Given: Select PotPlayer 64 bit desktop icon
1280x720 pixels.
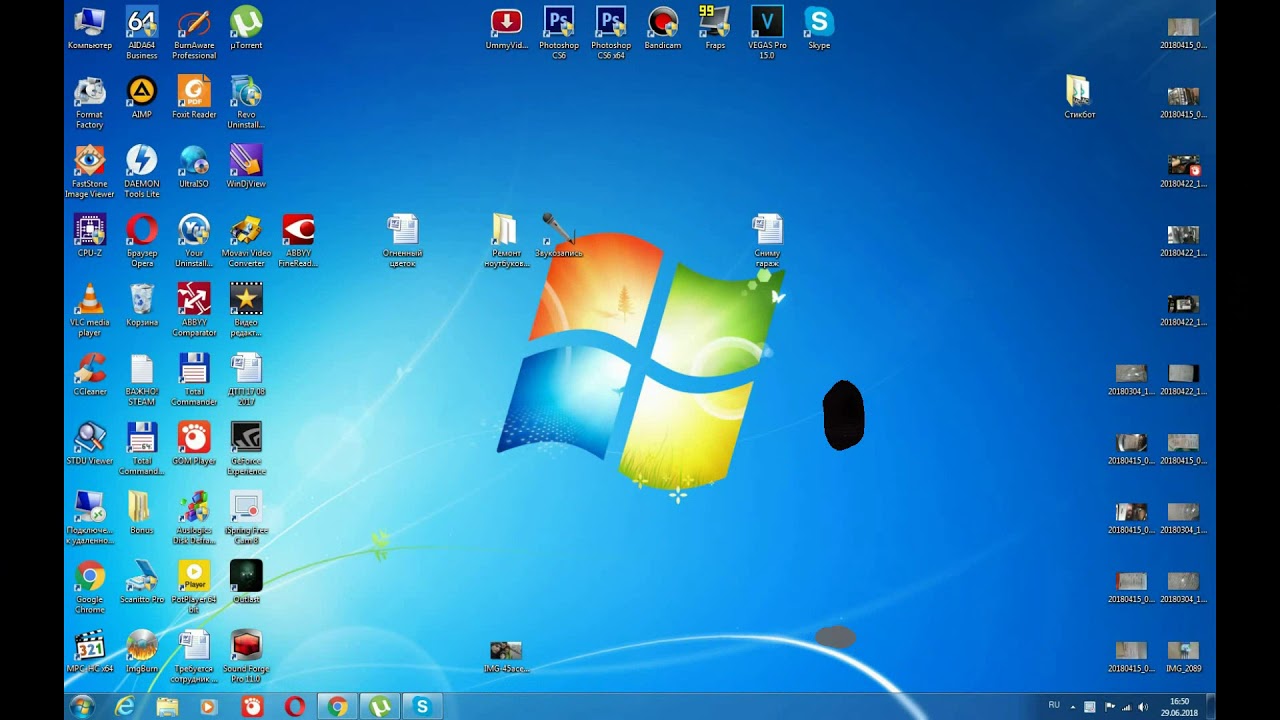Looking at the screenshot, I should [x=194, y=587].
